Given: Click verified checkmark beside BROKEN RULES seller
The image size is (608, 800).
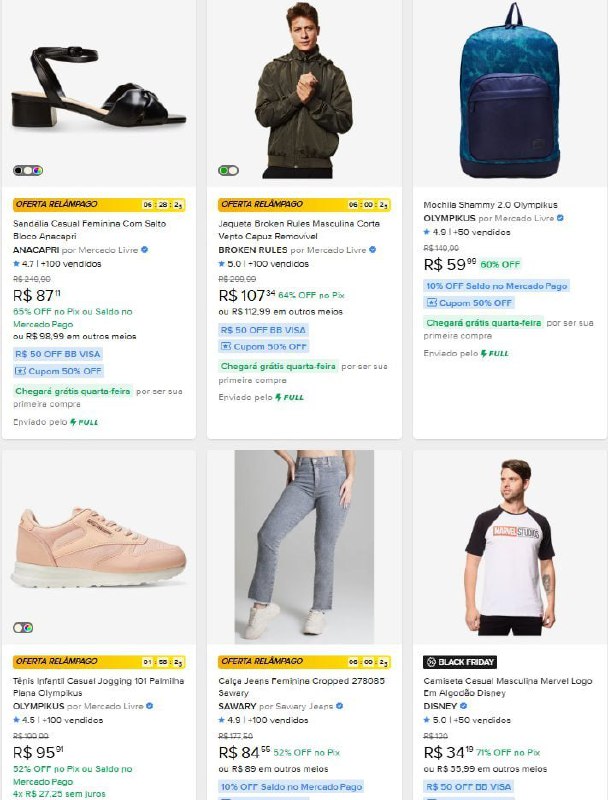Looking at the screenshot, I should click(371, 249).
